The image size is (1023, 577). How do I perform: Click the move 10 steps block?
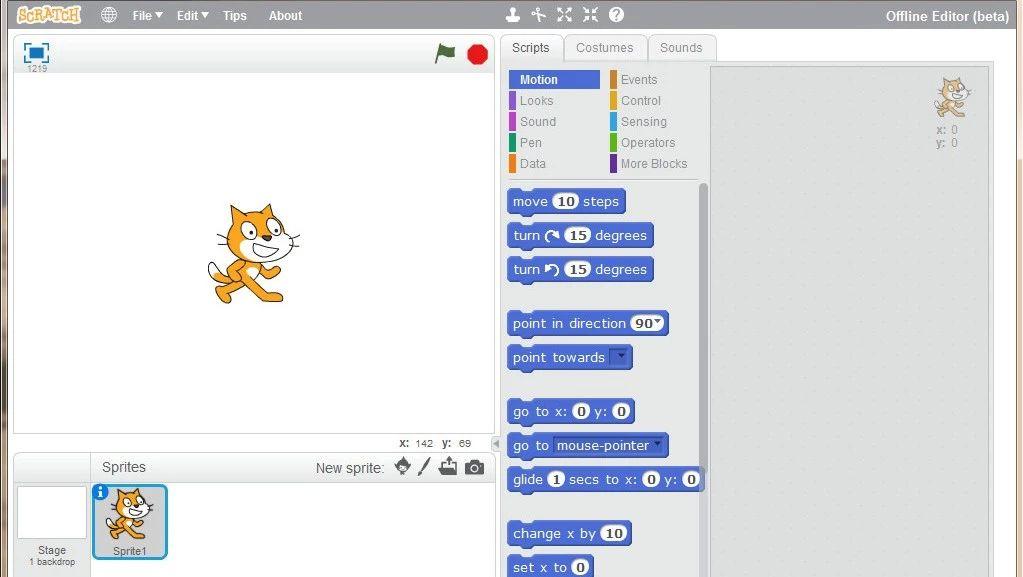tap(566, 202)
